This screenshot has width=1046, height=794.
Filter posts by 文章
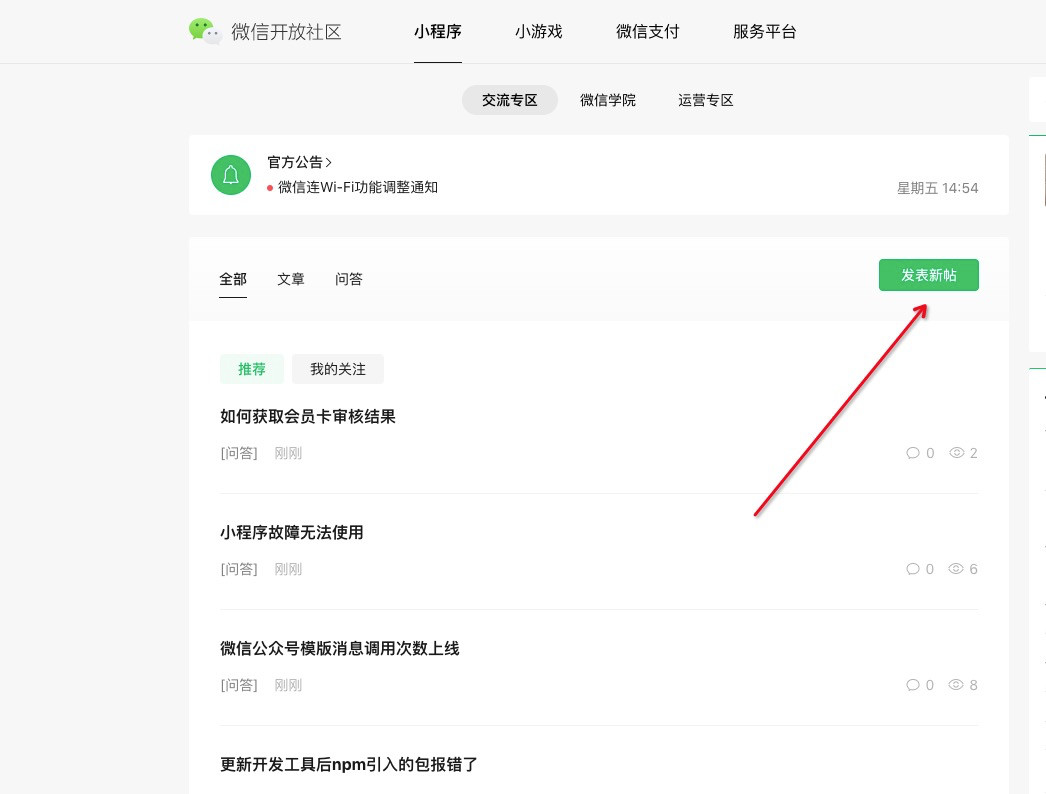pyautogui.click(x=291, y=279)
